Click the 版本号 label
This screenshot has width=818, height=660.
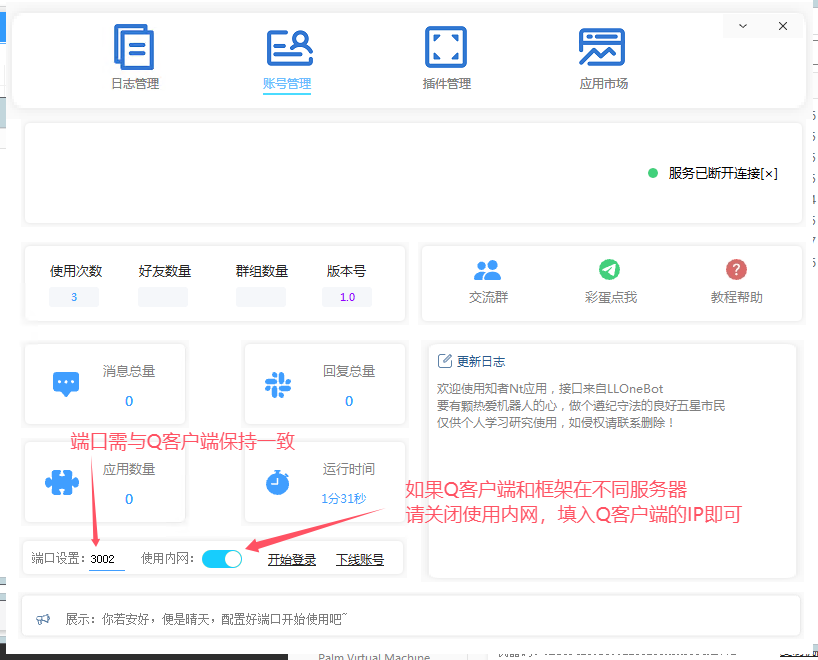[x=346, y=271]
